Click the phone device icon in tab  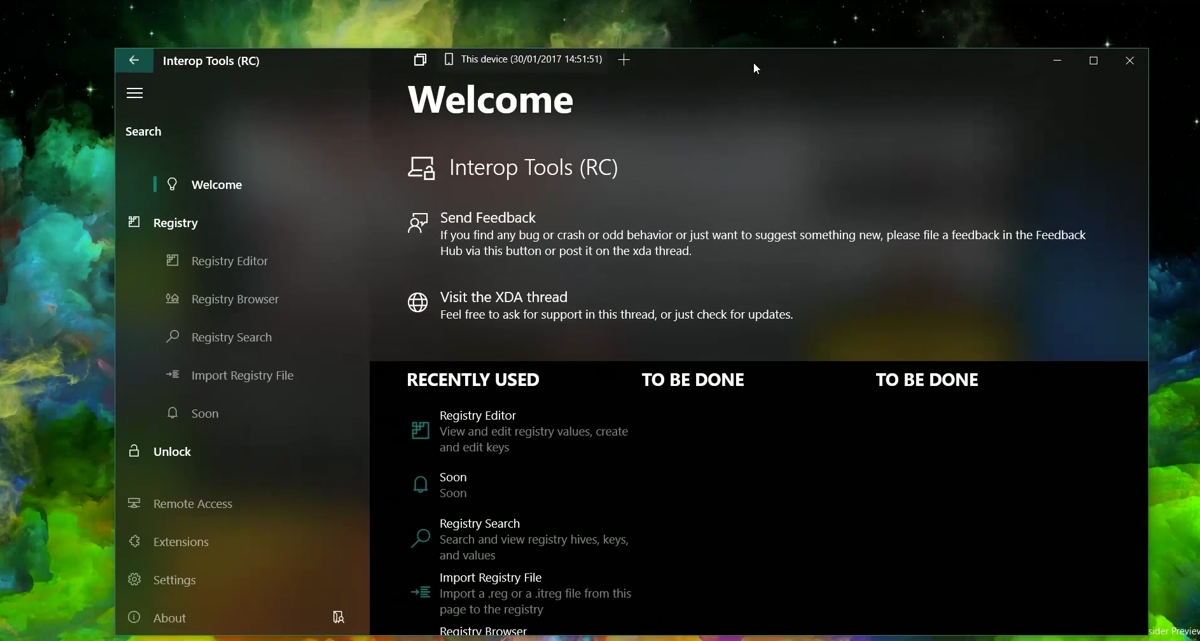coord(448,60)
